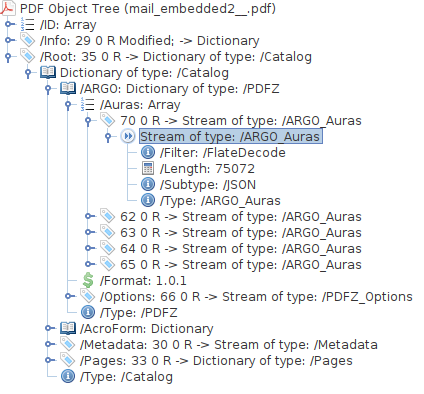Click the PDF file icon at tree root
The image size is (424, 394).
(x=8, y=8)
